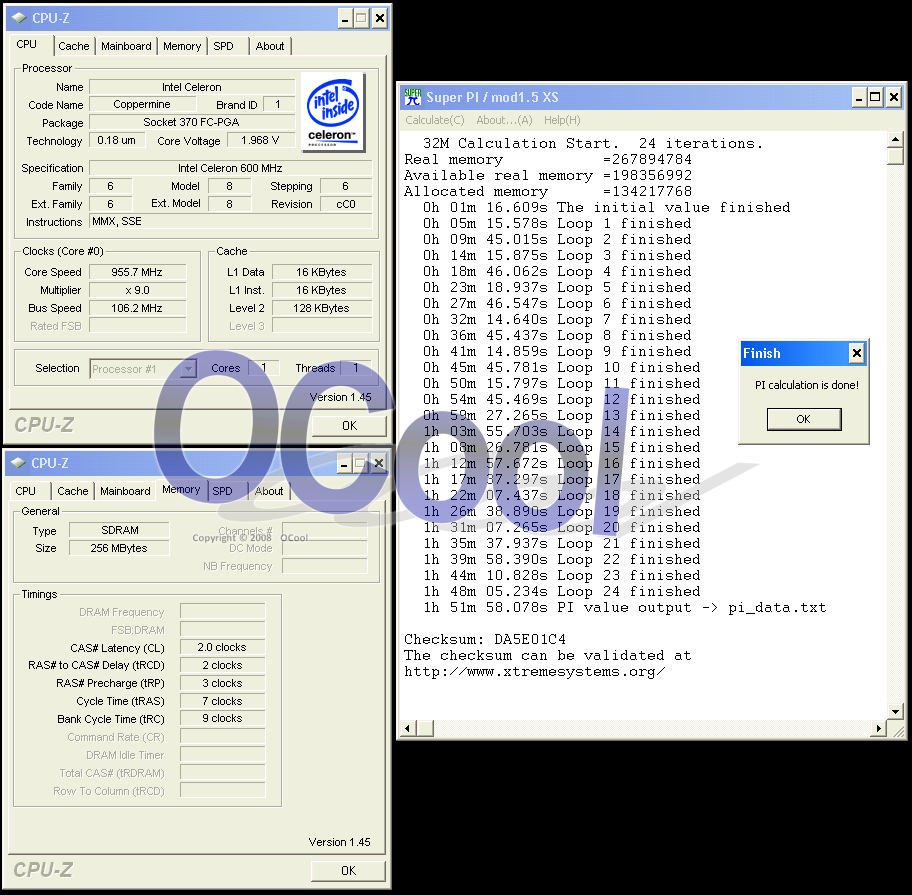
Task: Click the Super PI horizontal scrollbar thumb
Action: (425, 728)
